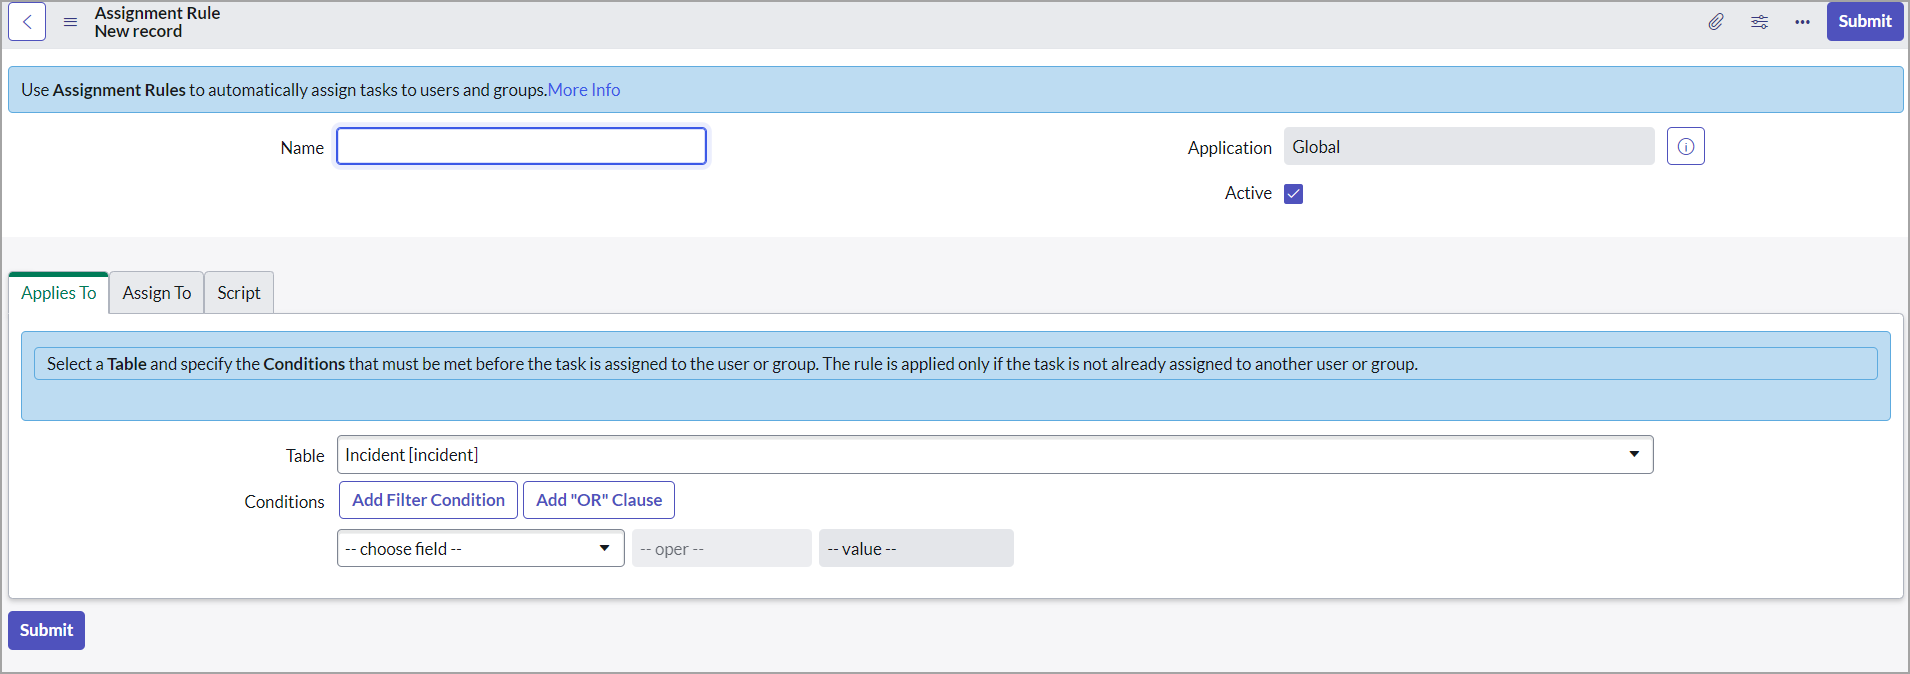The image size is (1910, 674).
Task: Open the More Info link
Action: pyautogui.click(x=584, y=90)
